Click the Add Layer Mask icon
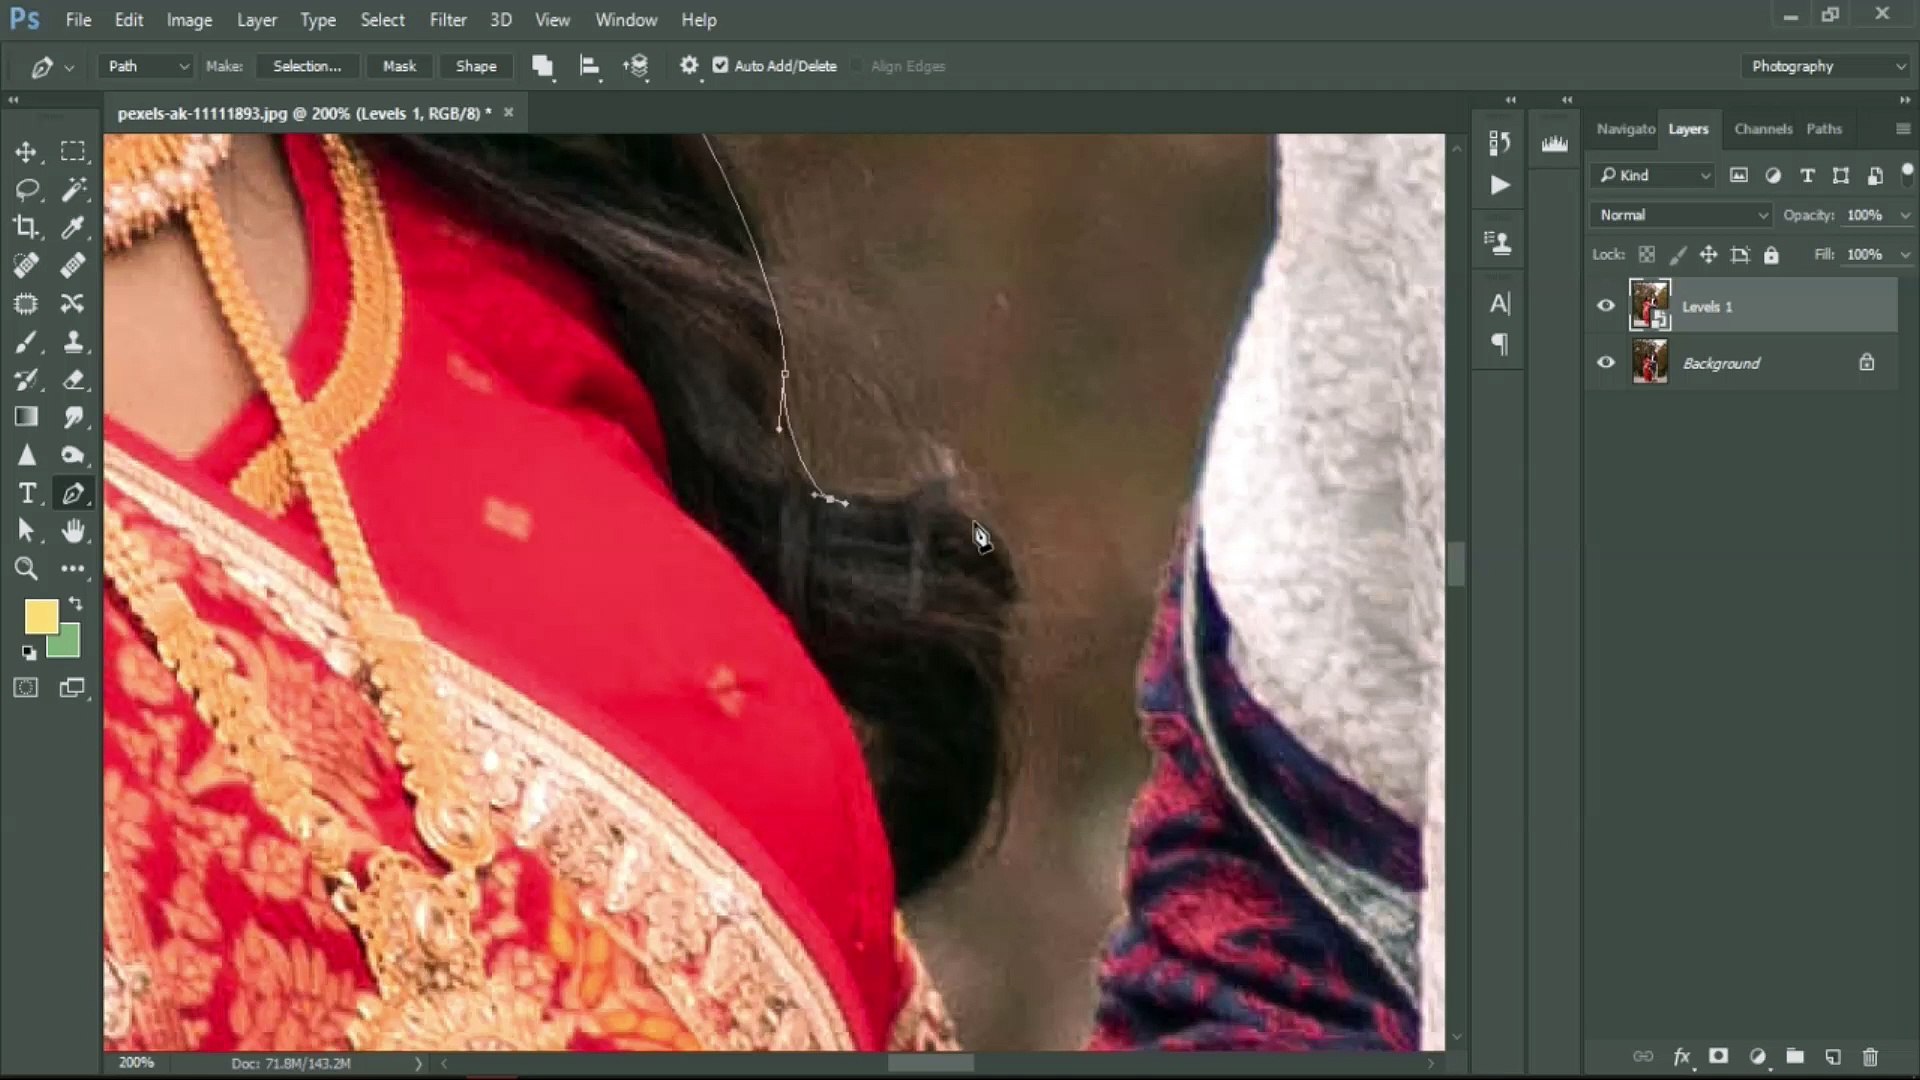This screenshot has width=1920, height=1080. coord(1718,1057)
